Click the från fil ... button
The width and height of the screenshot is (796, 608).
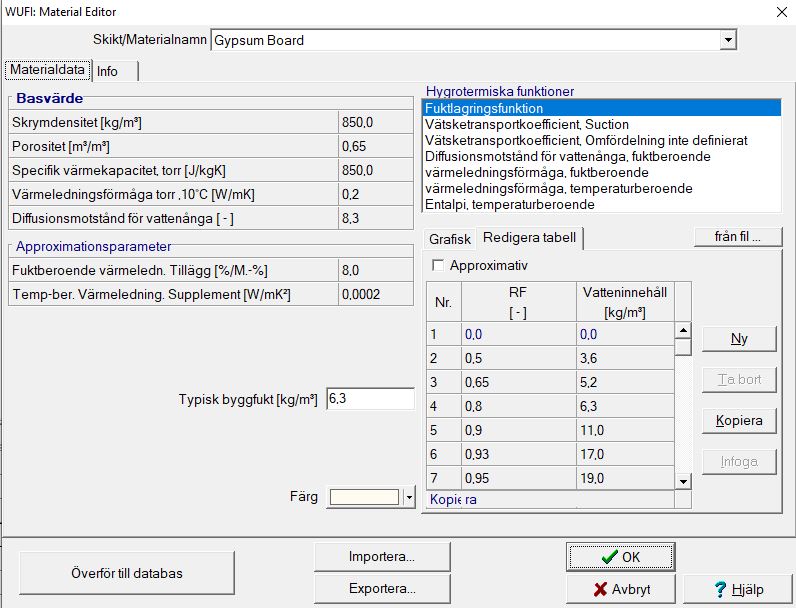click(738, 237)
